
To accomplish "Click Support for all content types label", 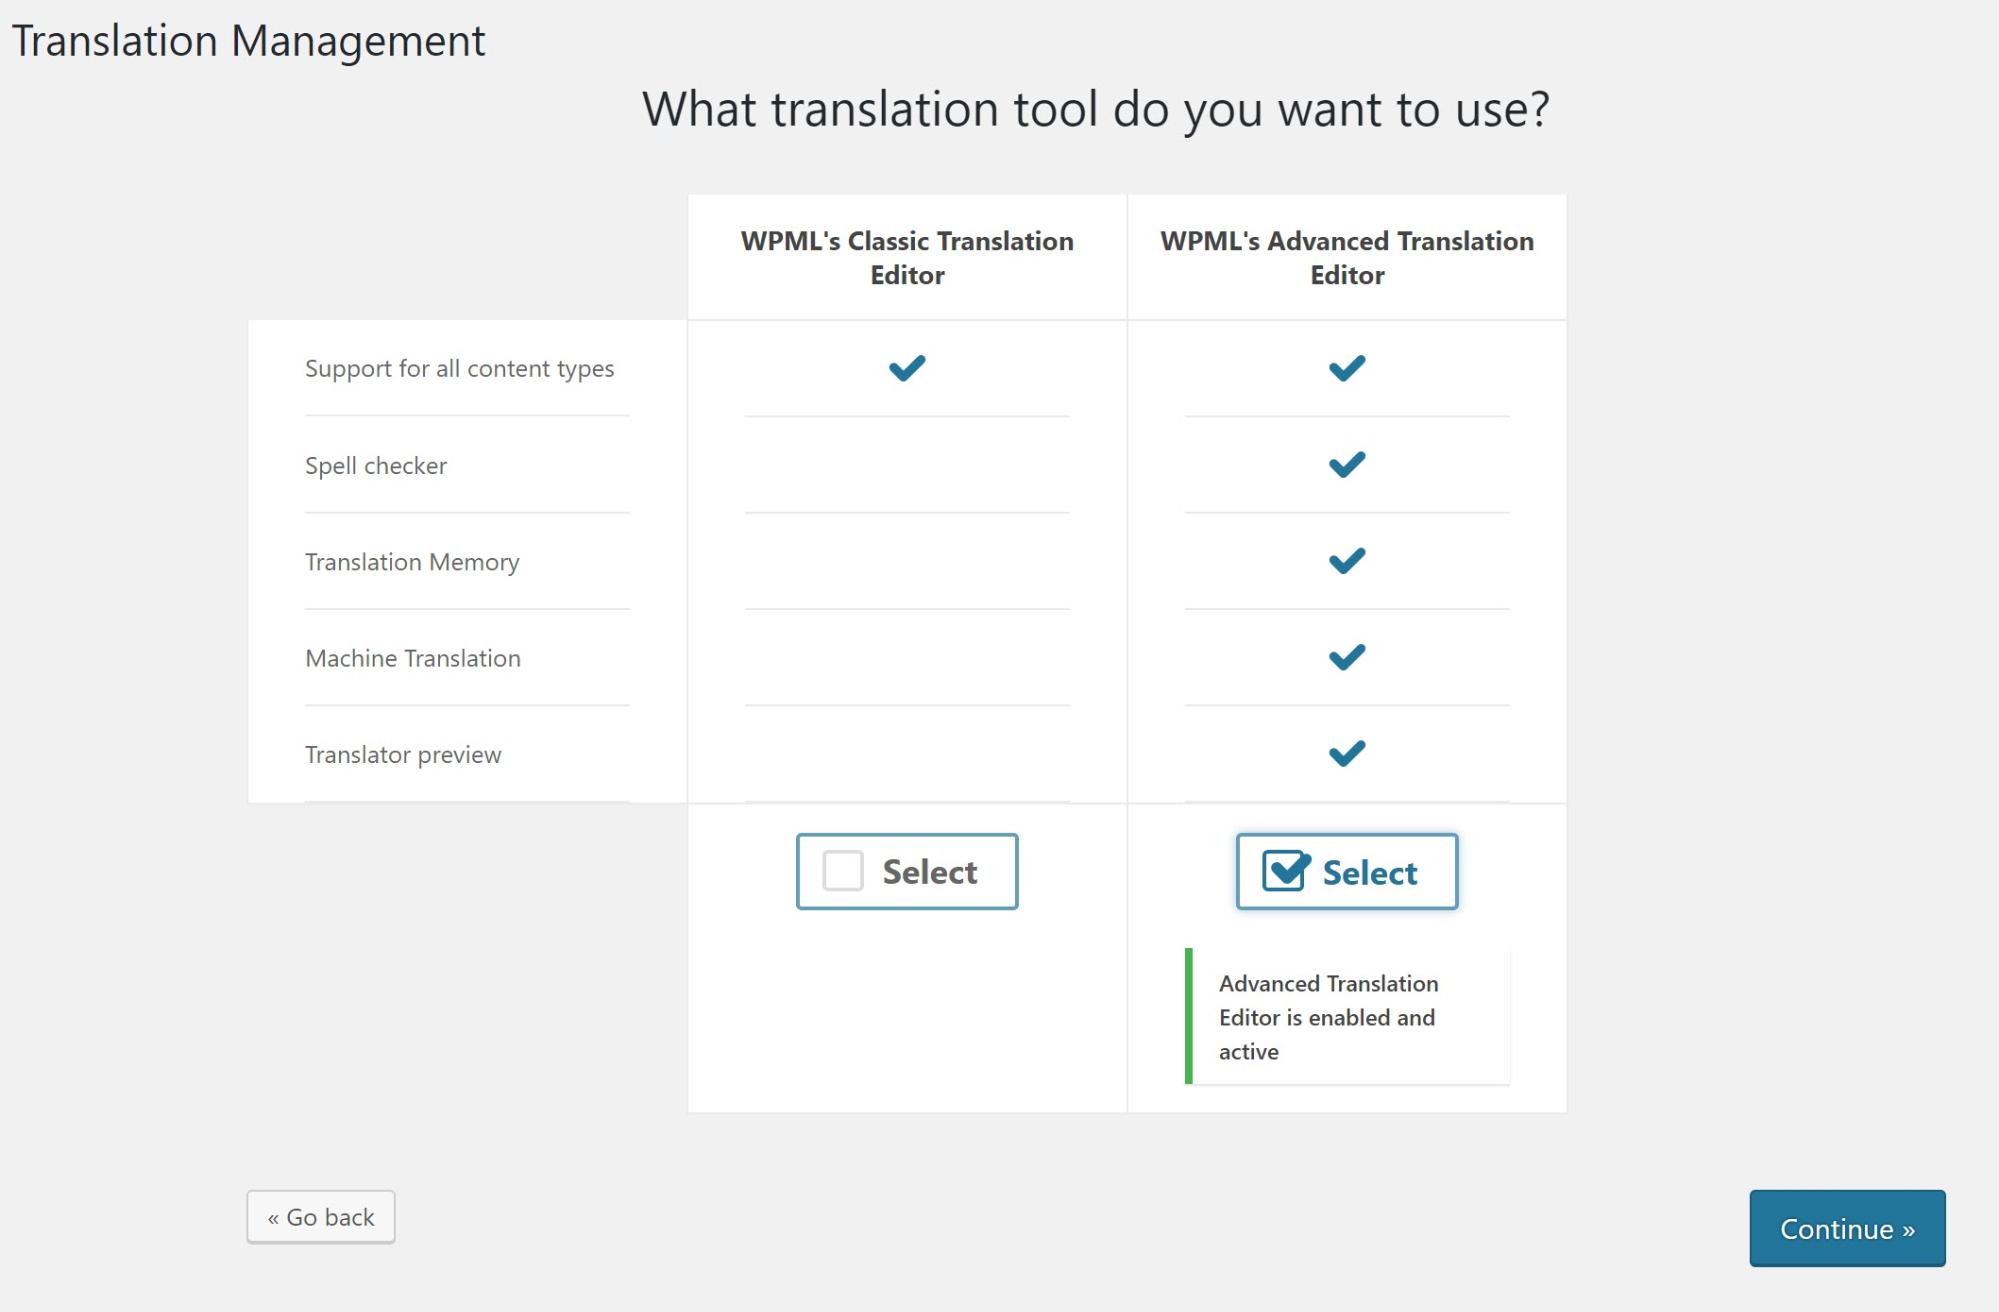I will [459, 369].
